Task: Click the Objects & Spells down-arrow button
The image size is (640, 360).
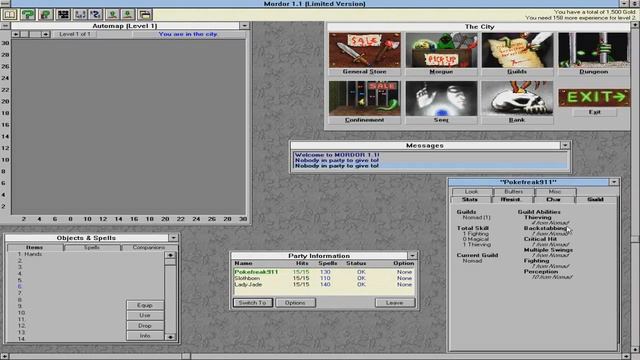Action: tap(173, 238)
